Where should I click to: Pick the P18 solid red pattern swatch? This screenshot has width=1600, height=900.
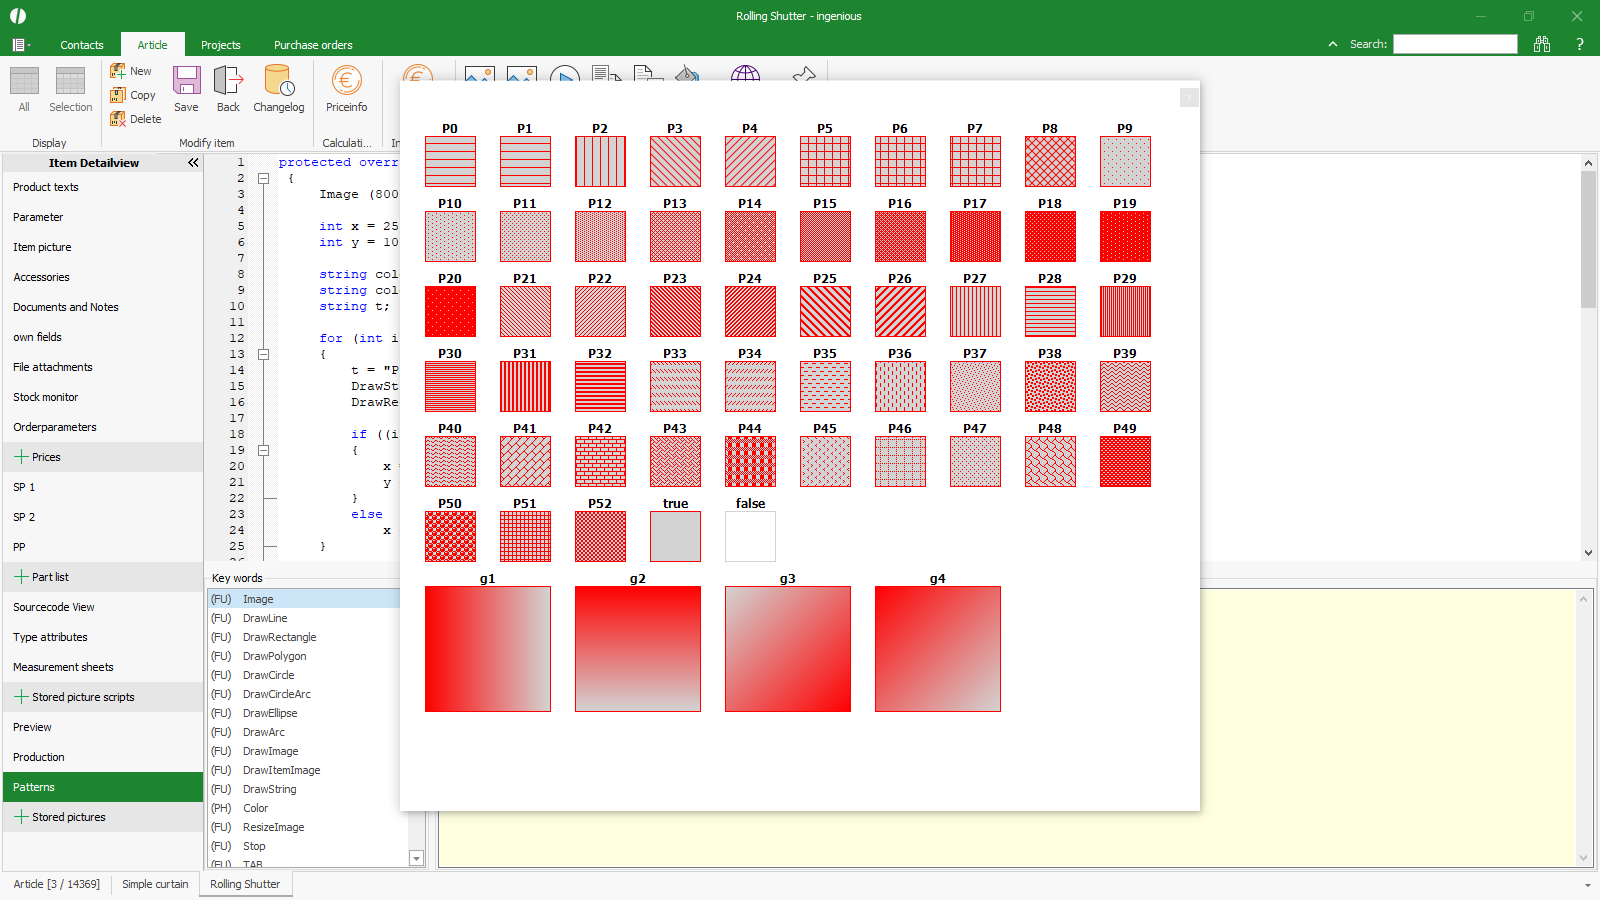(1050, 236)
